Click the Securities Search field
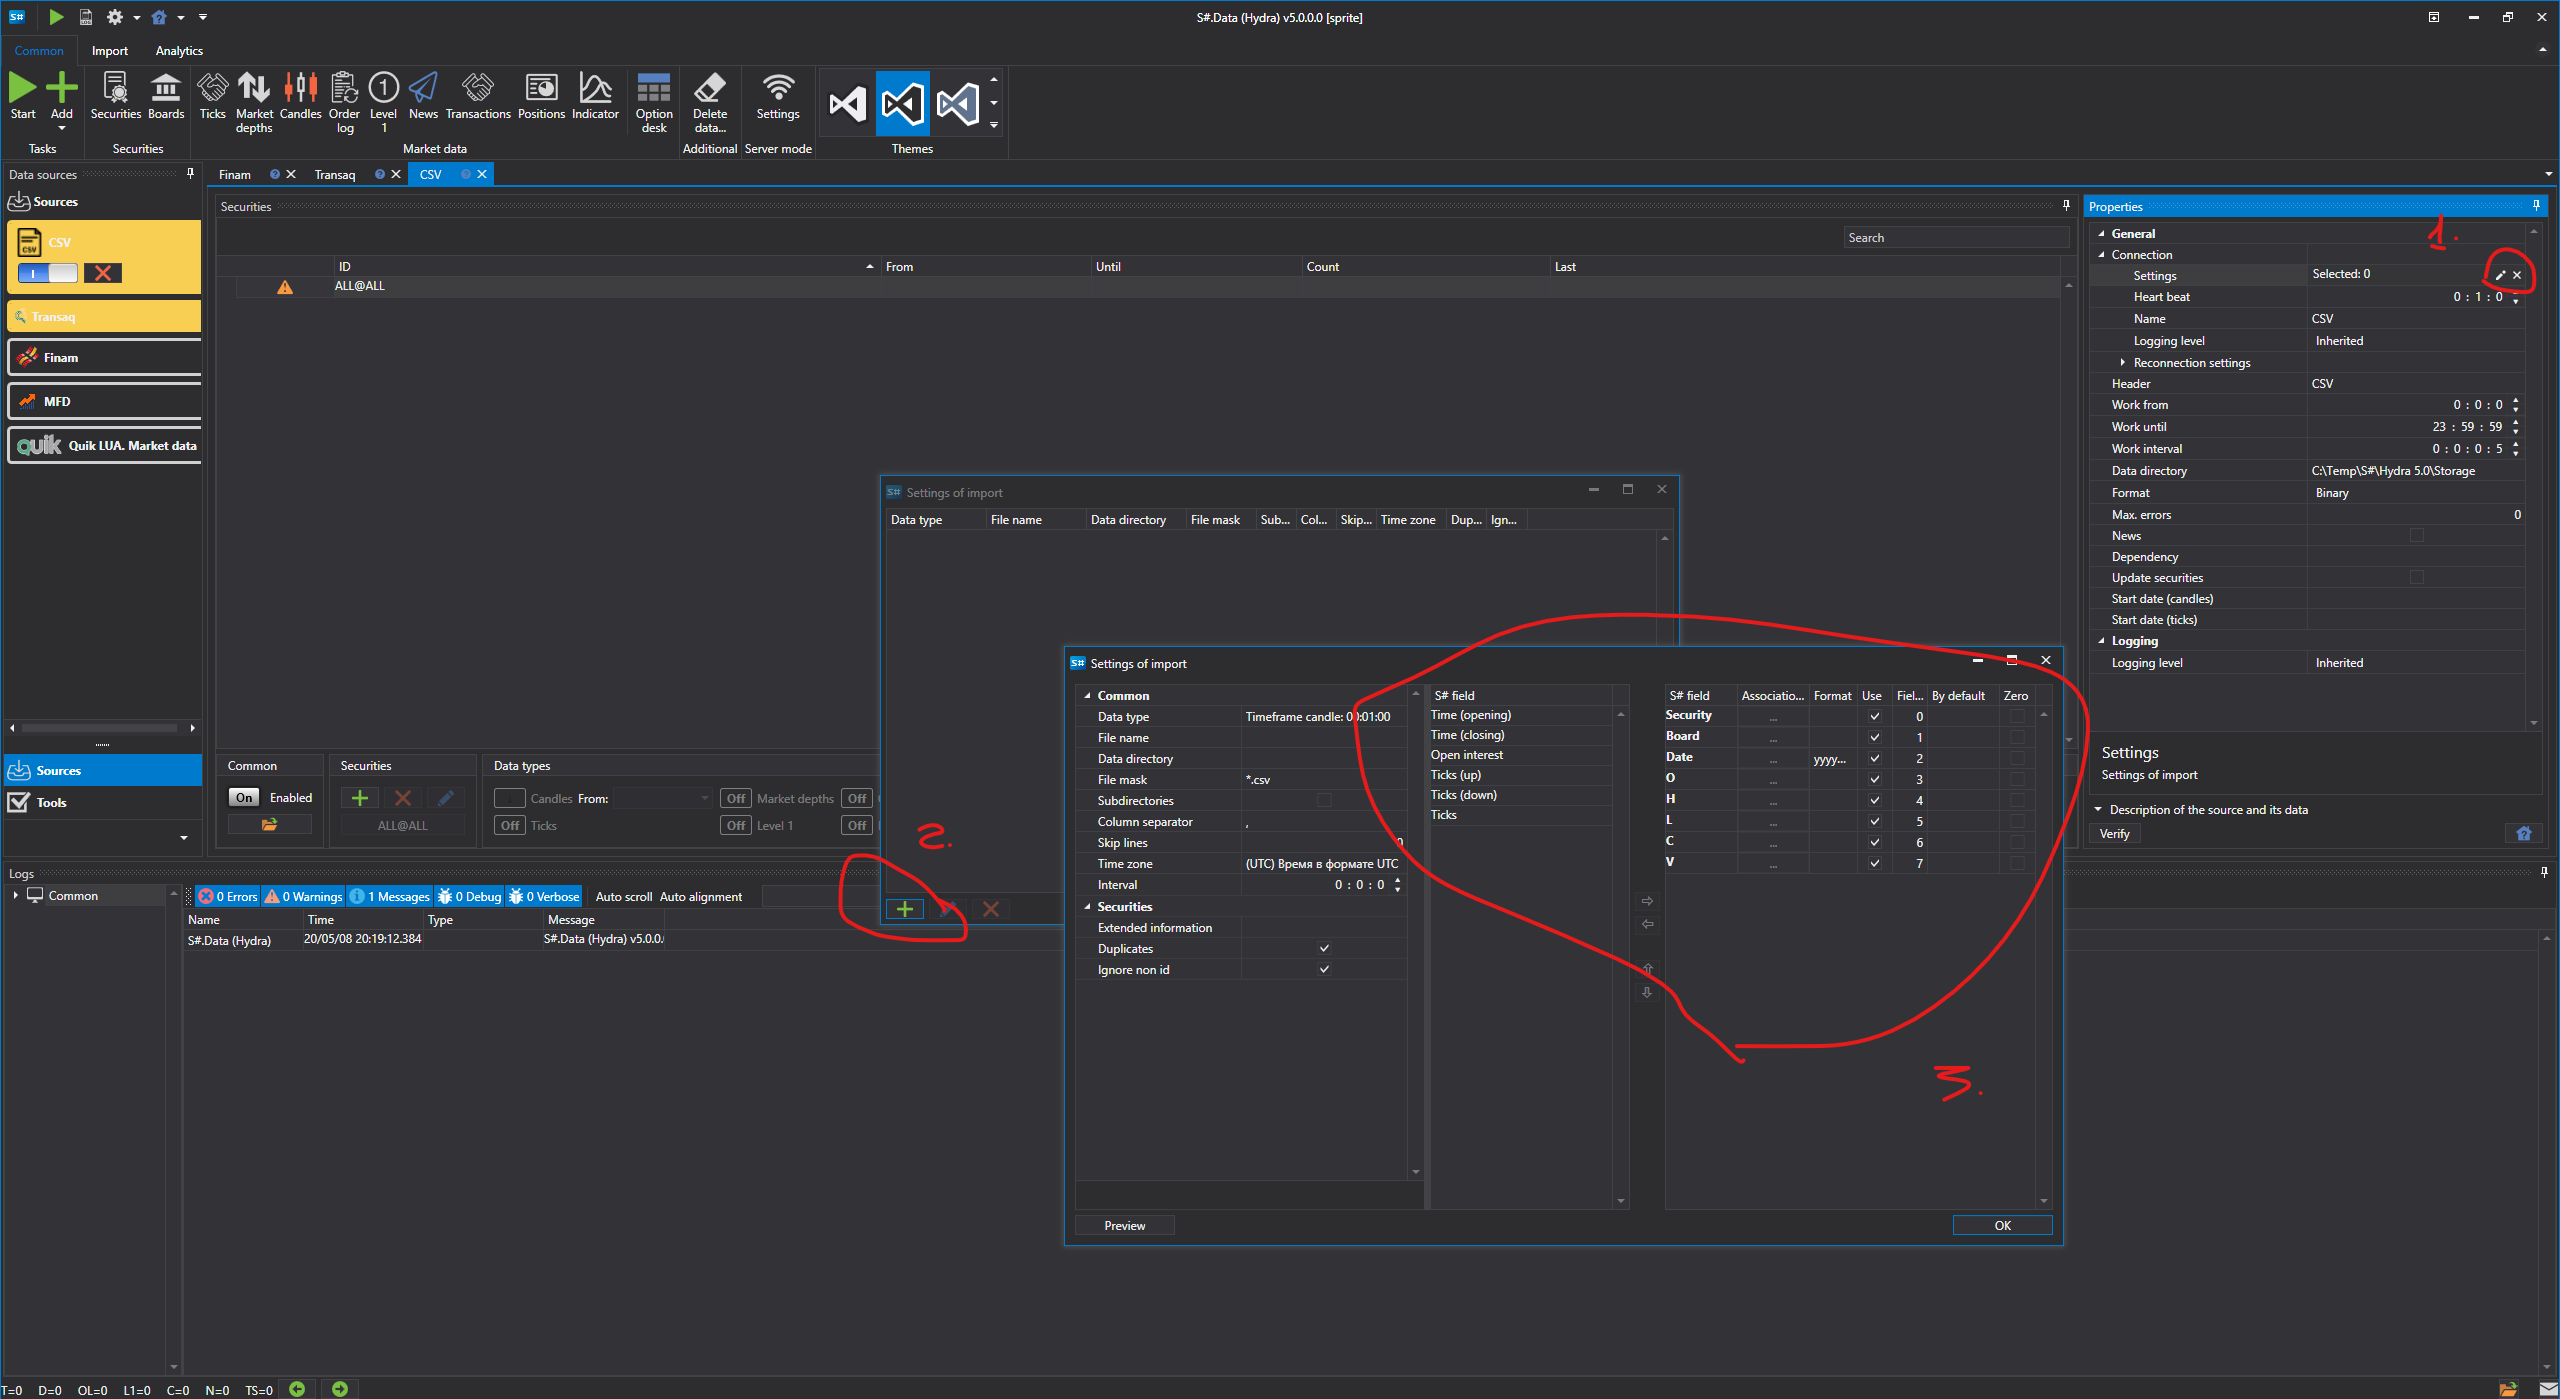The height and width of the screenshot is (1399, 2560). 1955,238
